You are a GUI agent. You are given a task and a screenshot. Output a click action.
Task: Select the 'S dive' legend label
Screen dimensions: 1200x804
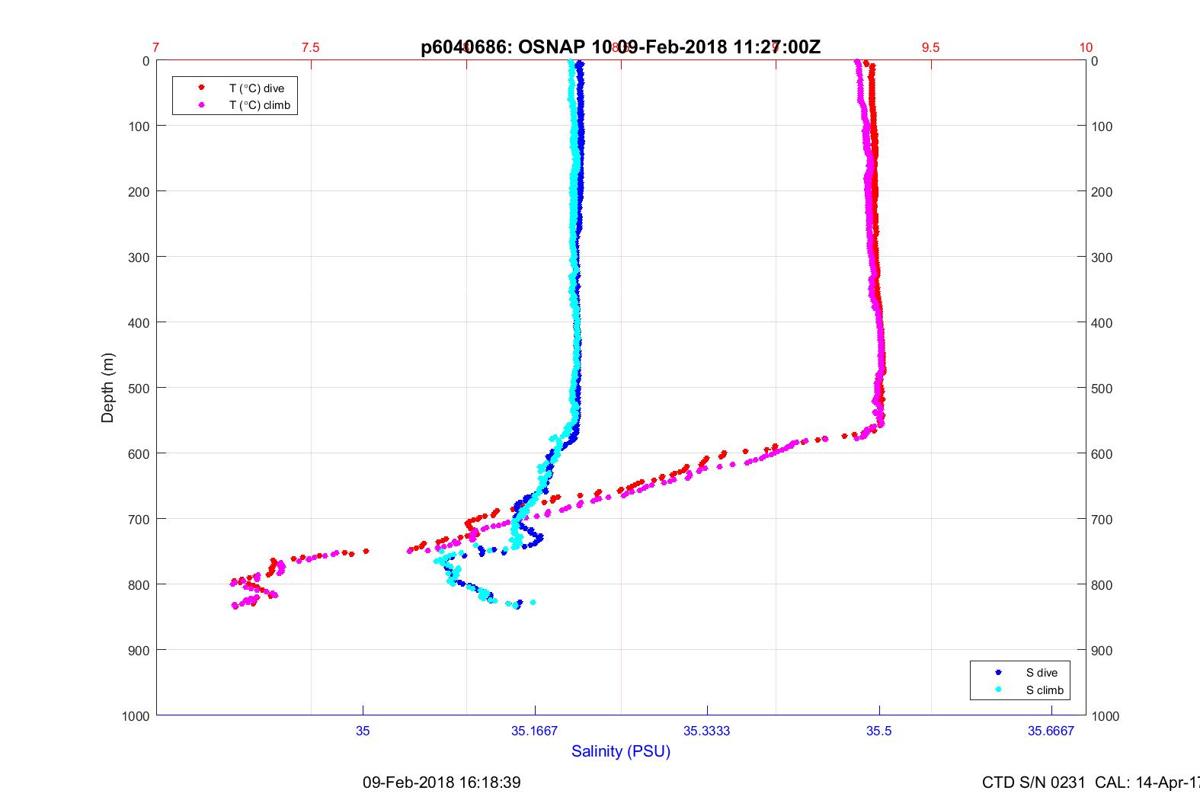[1041, 673]
